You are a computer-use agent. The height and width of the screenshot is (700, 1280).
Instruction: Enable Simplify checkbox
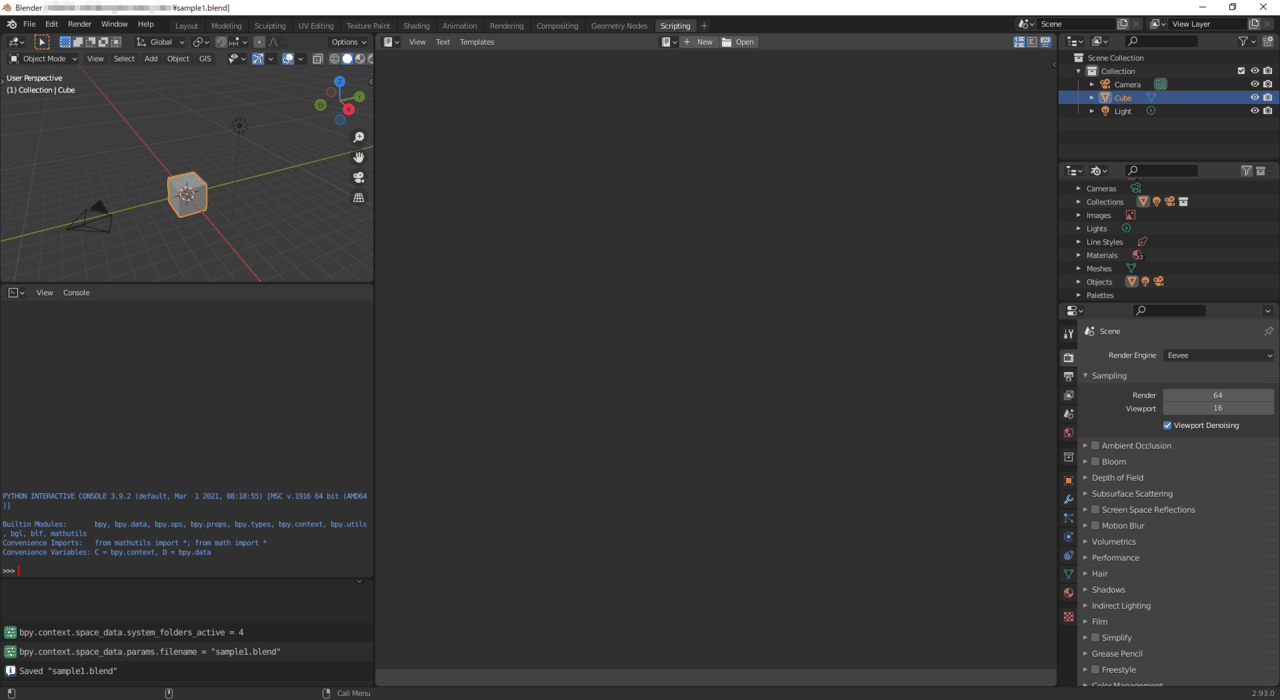(1095, 638)
